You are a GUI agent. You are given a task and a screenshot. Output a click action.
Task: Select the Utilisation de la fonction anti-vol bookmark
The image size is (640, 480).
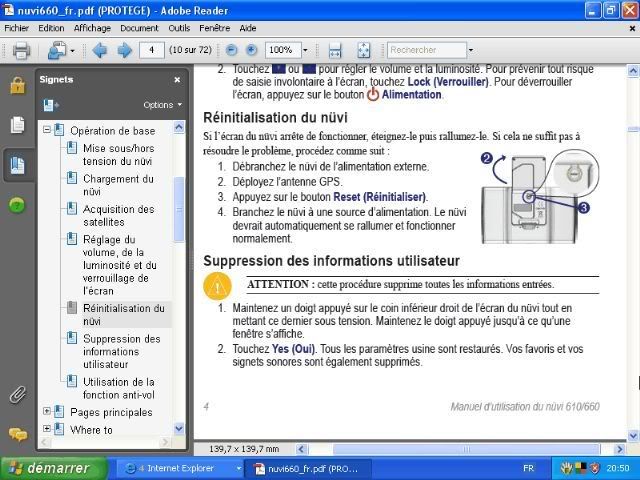click(119, 388)
